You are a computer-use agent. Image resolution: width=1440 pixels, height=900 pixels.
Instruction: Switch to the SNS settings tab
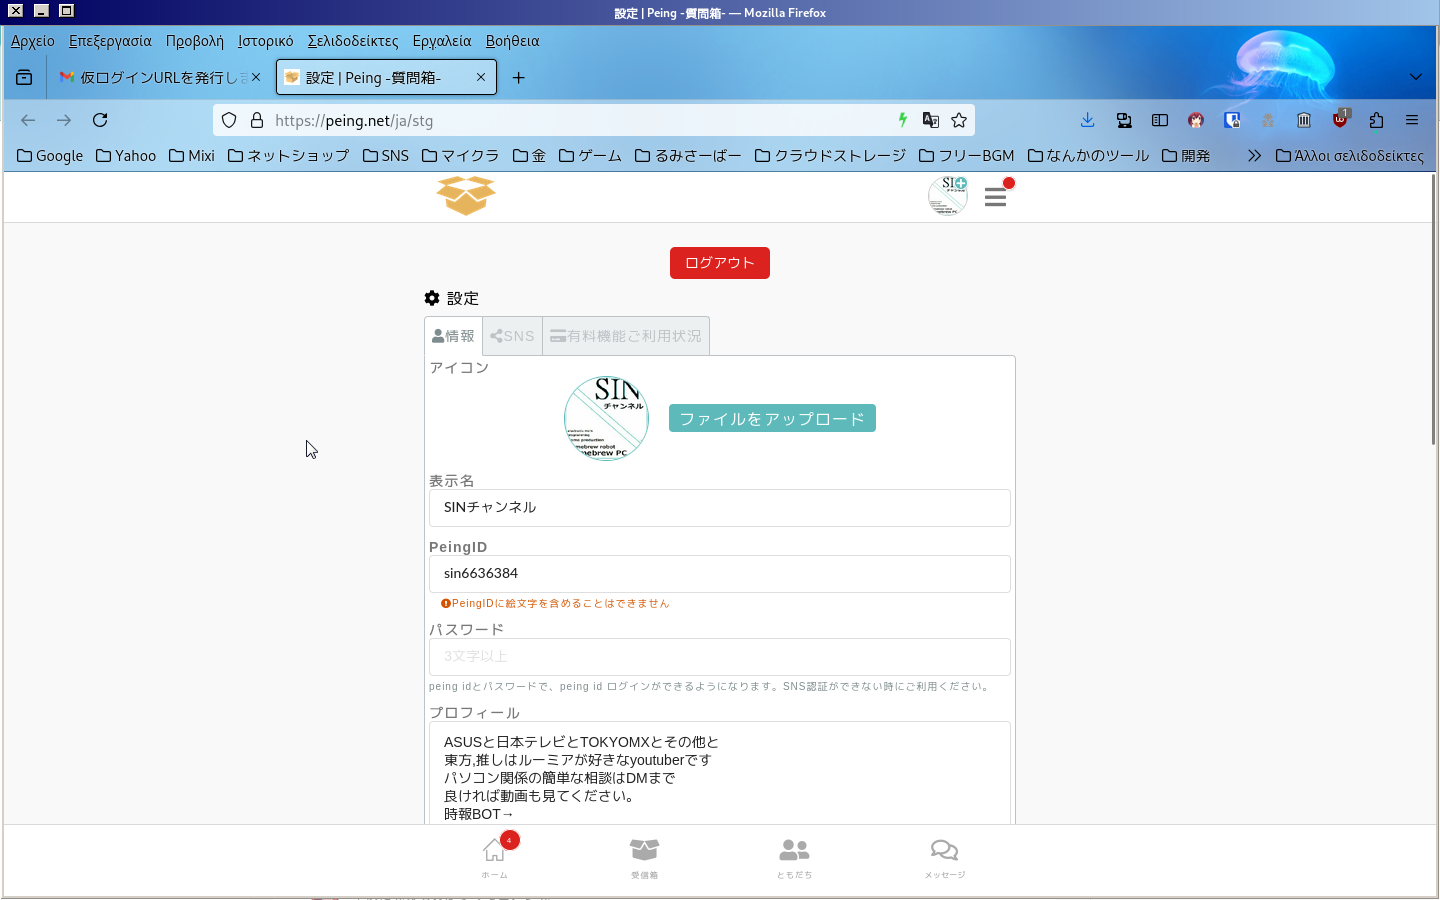click(512, 336)
